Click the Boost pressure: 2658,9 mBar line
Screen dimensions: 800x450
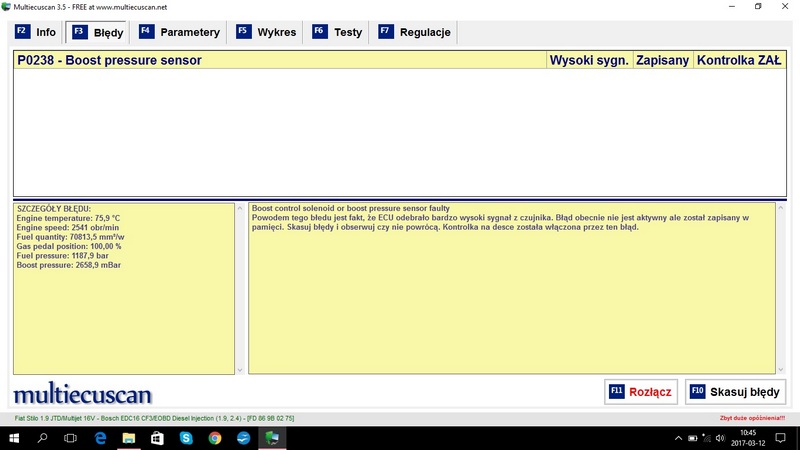[x=69, y=265]
